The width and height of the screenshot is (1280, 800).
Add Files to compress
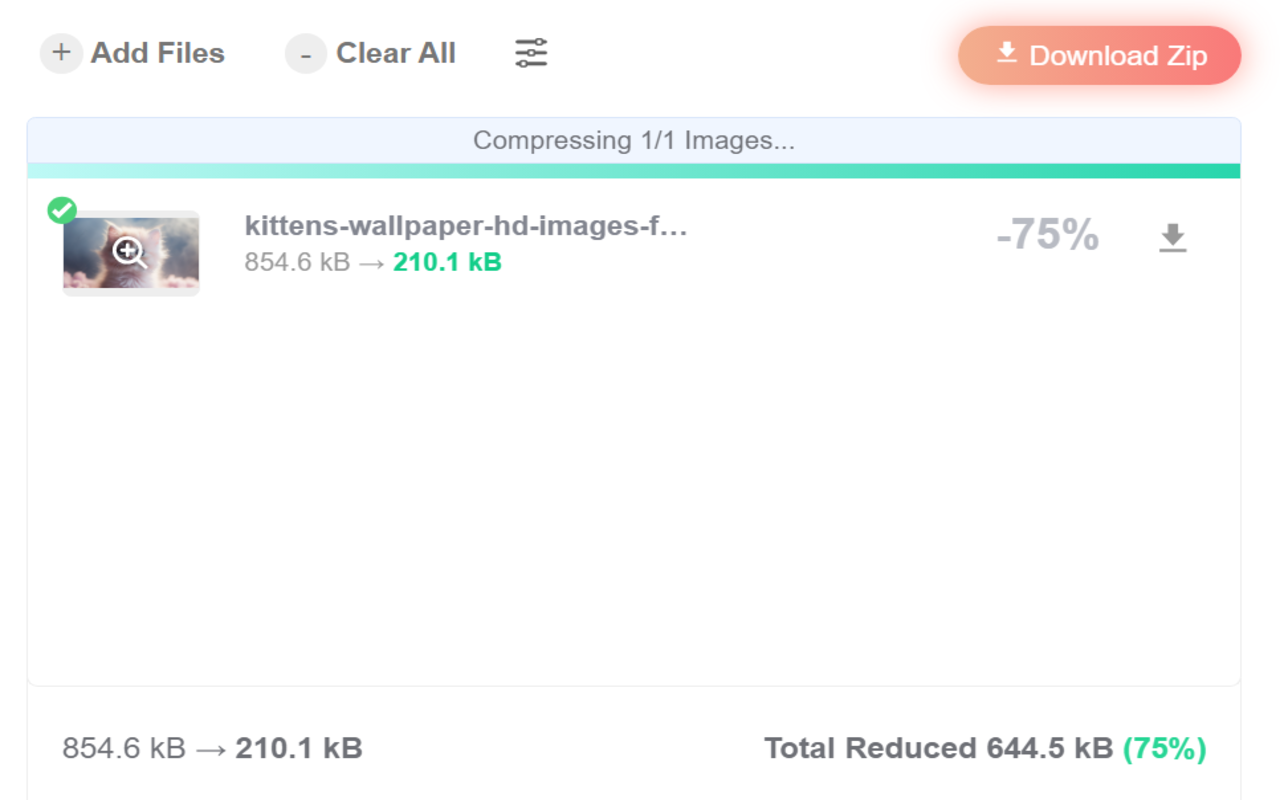[x=156, y=53]
